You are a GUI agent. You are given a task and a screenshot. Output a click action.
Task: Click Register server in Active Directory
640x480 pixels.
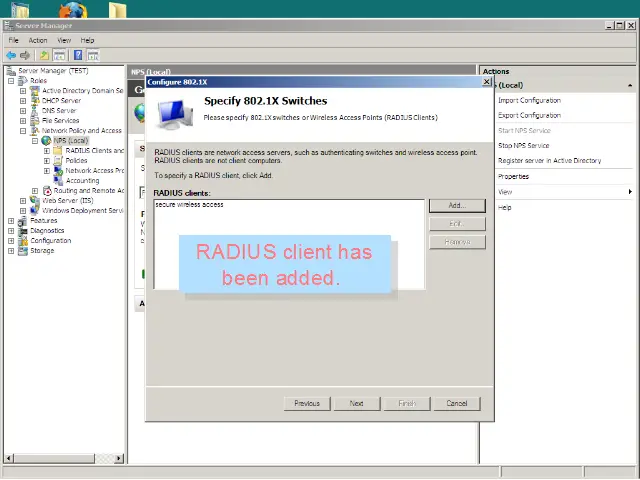pos(549,161)
